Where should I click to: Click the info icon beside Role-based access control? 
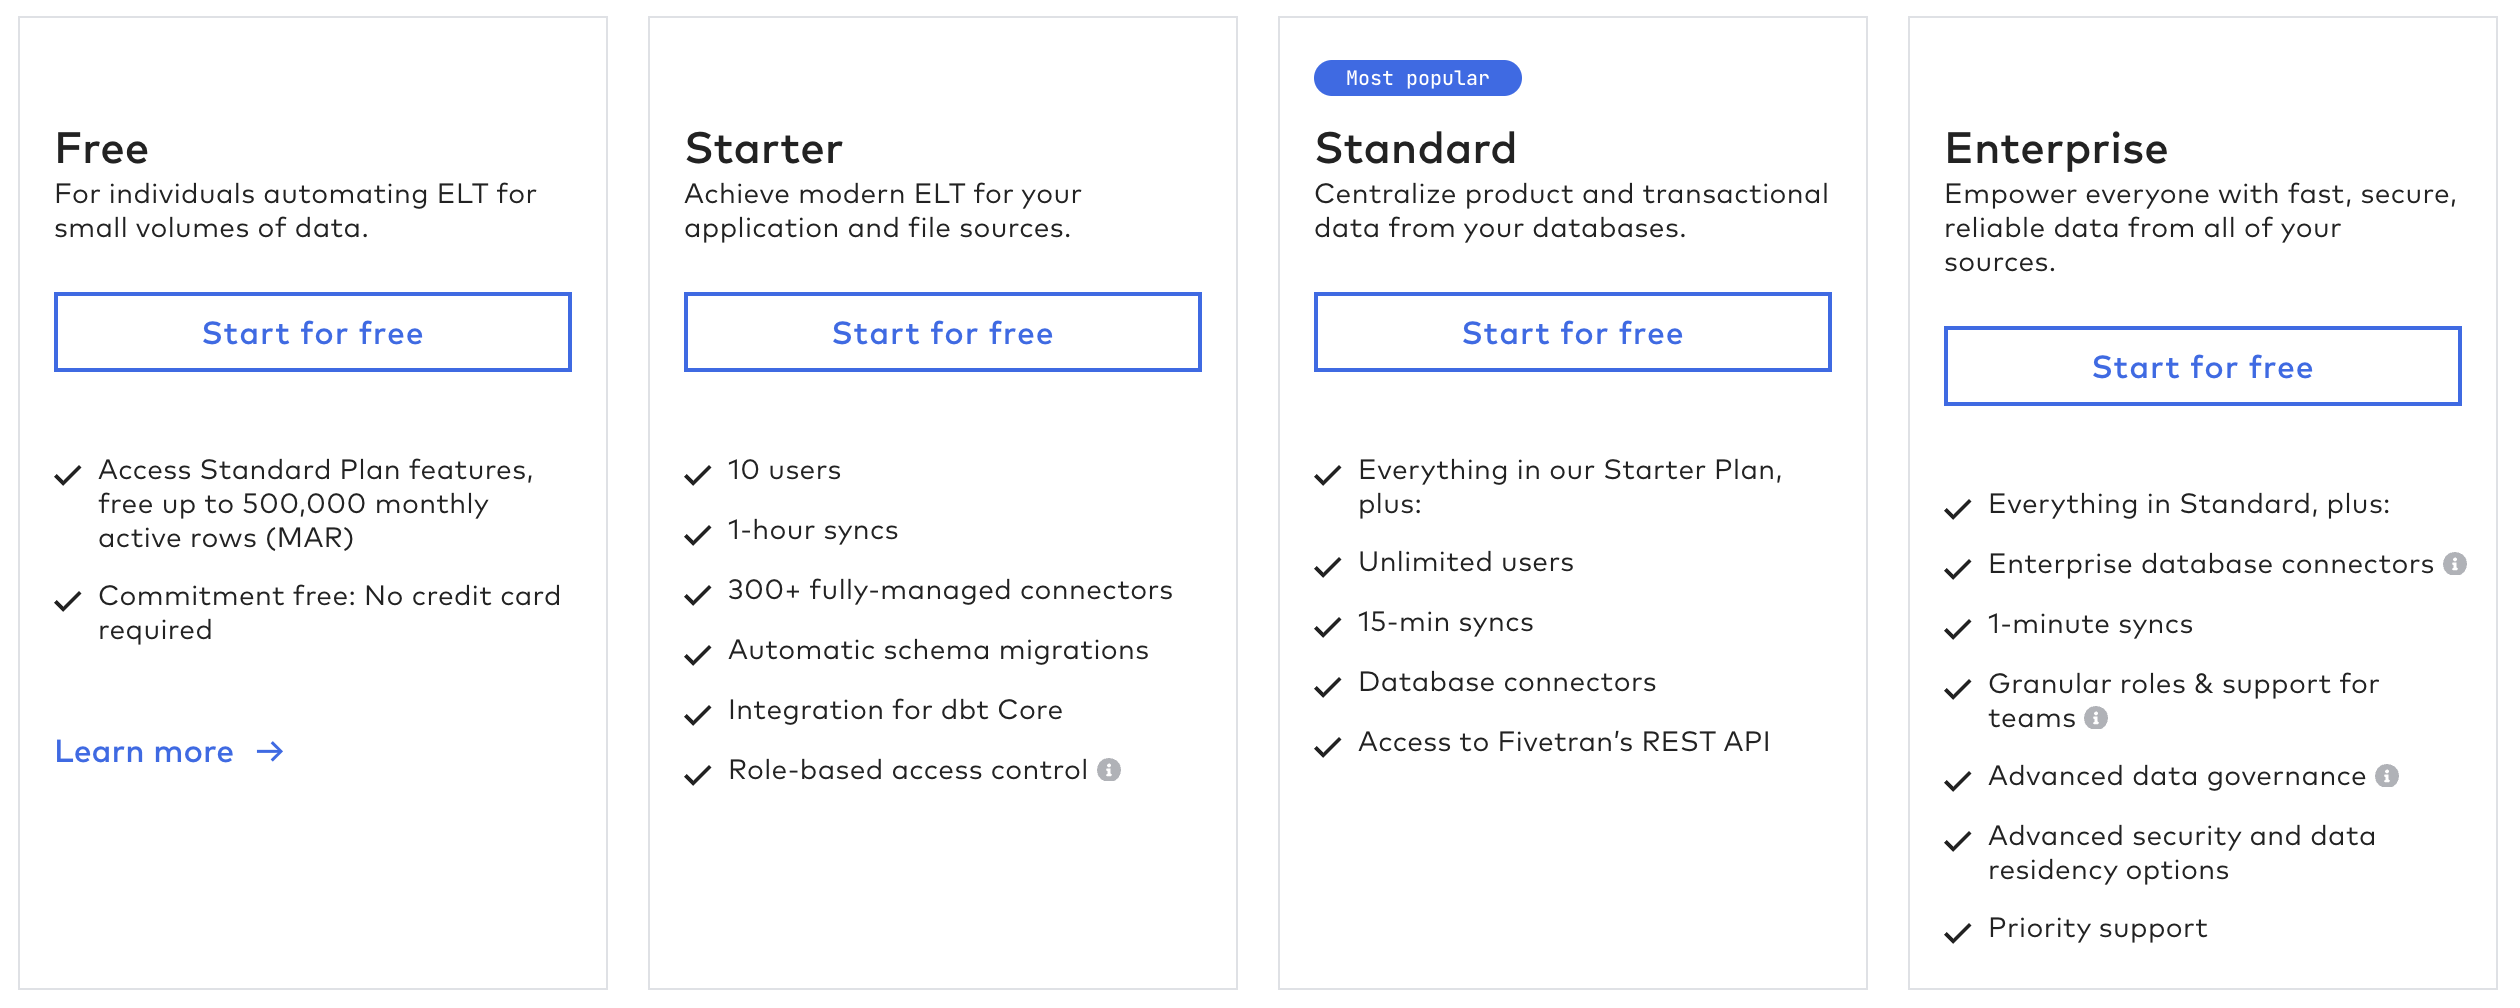tap(1109, 770)
